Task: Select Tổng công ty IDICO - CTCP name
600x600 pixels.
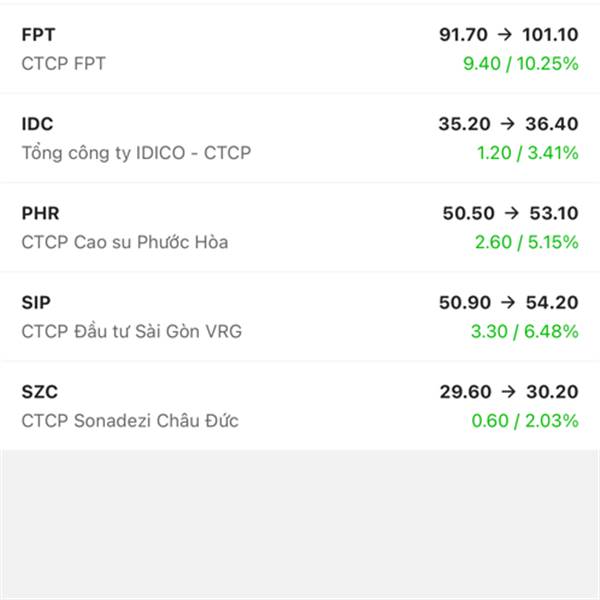Action: 136,153
